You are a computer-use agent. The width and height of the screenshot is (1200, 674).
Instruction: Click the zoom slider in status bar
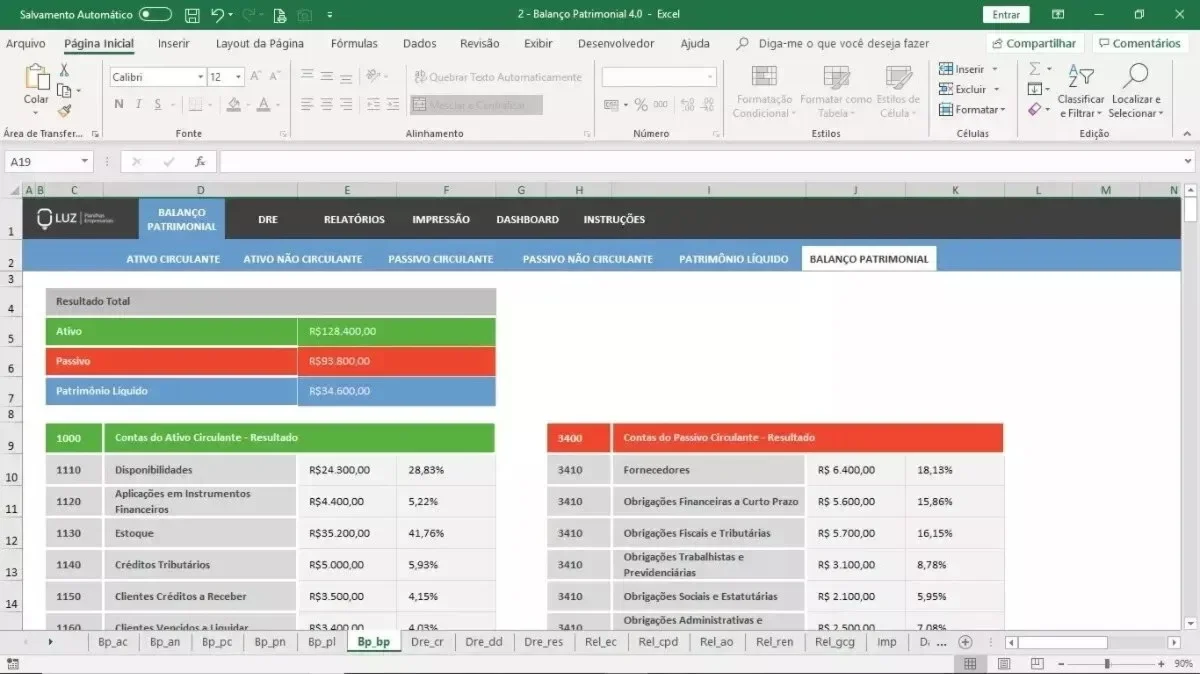click(1107, 664)
